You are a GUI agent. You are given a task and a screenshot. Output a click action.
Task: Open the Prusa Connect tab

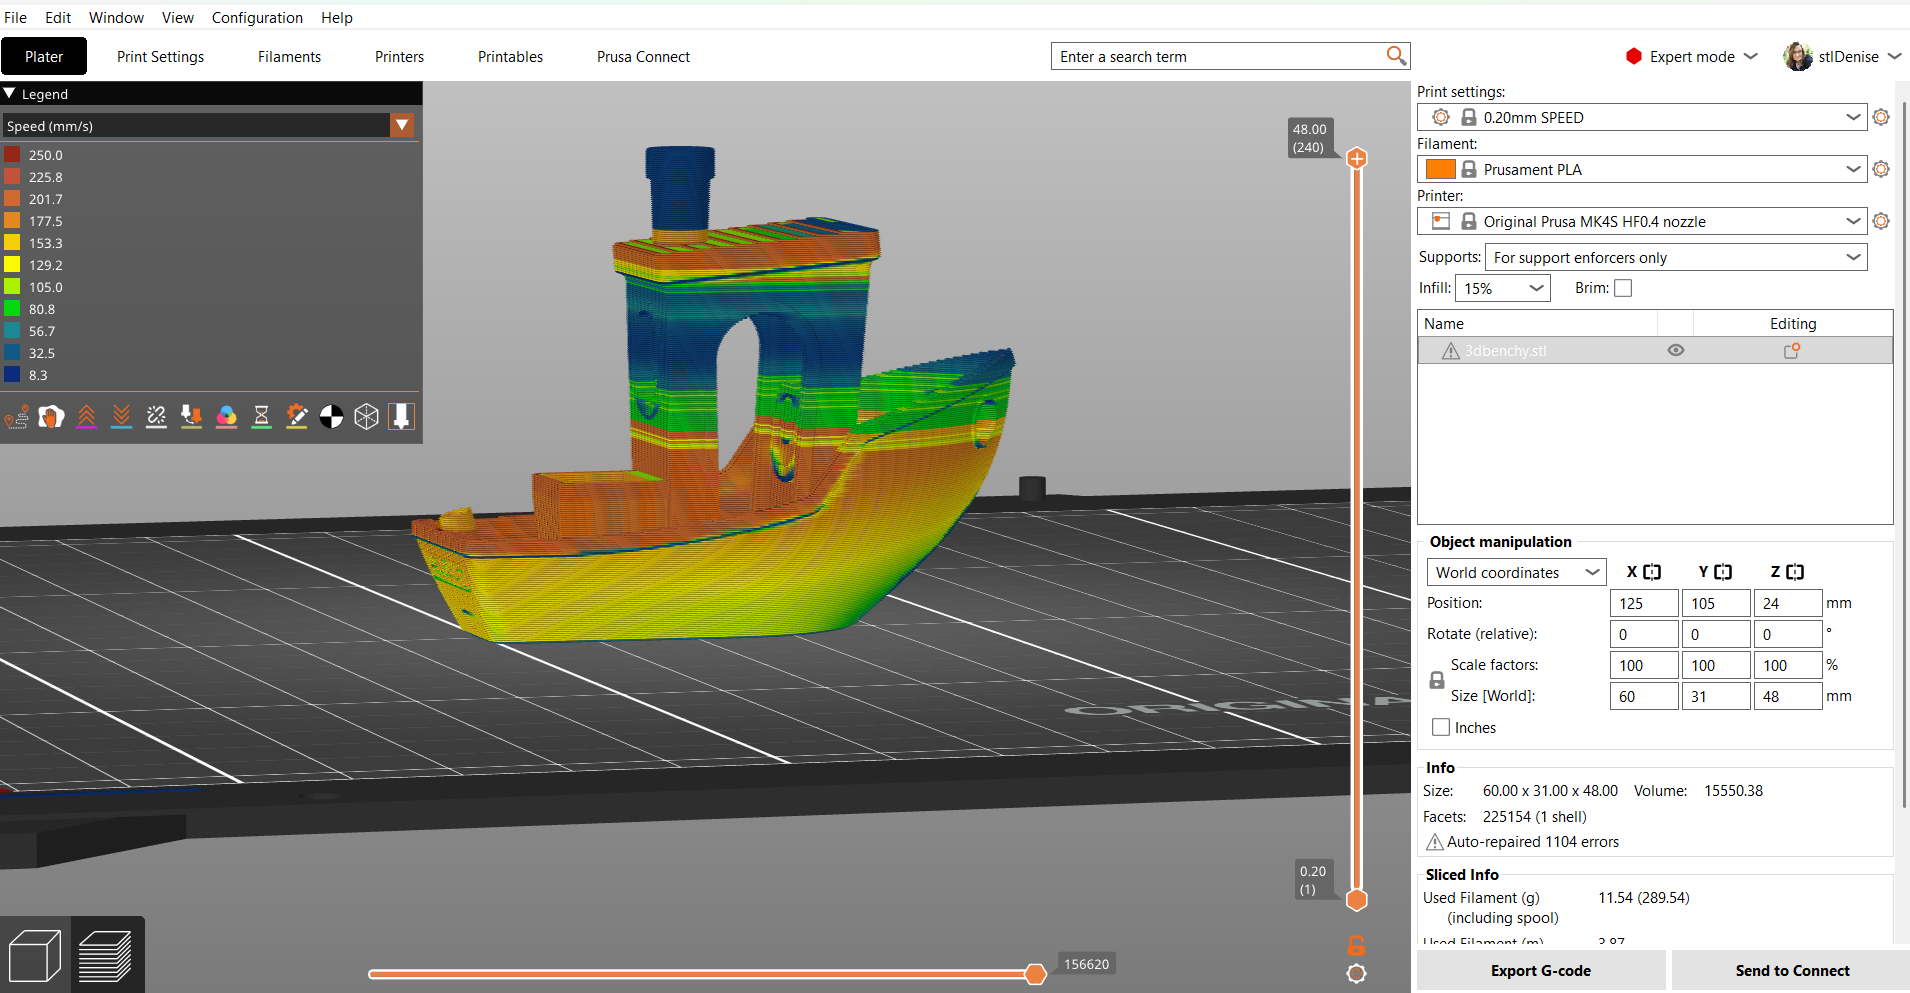[643, 56]
